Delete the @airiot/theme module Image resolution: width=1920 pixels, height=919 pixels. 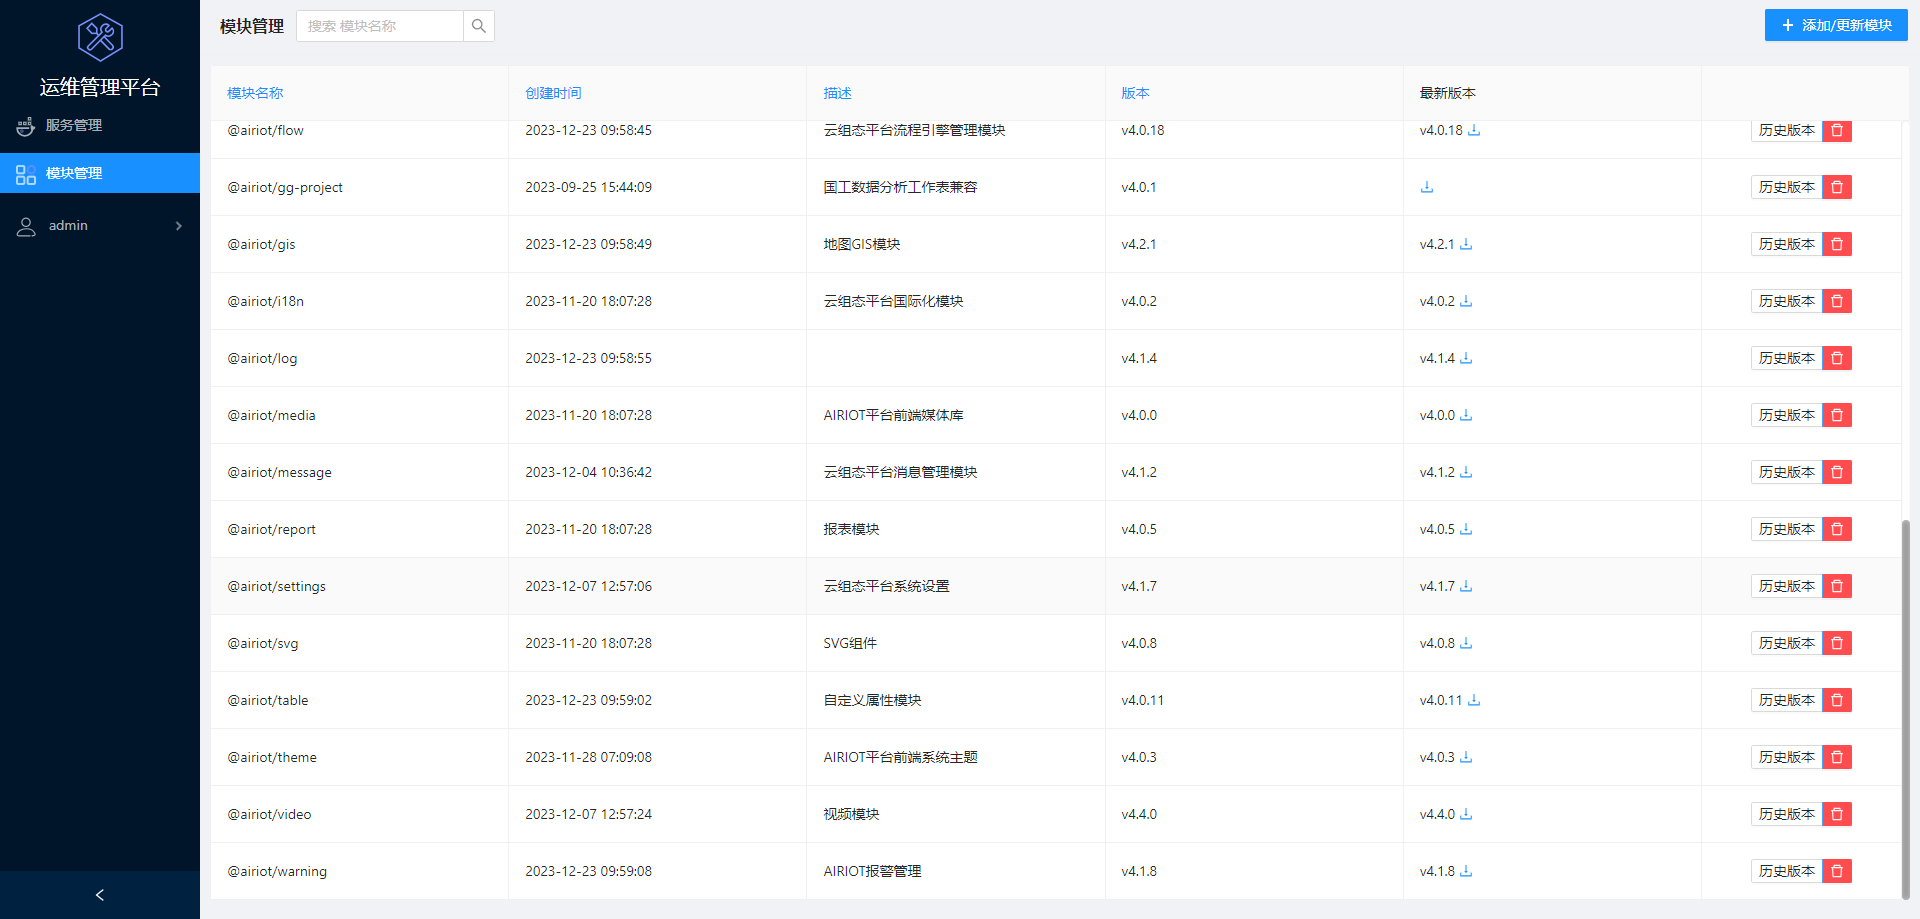click(x=1837, y=757)
